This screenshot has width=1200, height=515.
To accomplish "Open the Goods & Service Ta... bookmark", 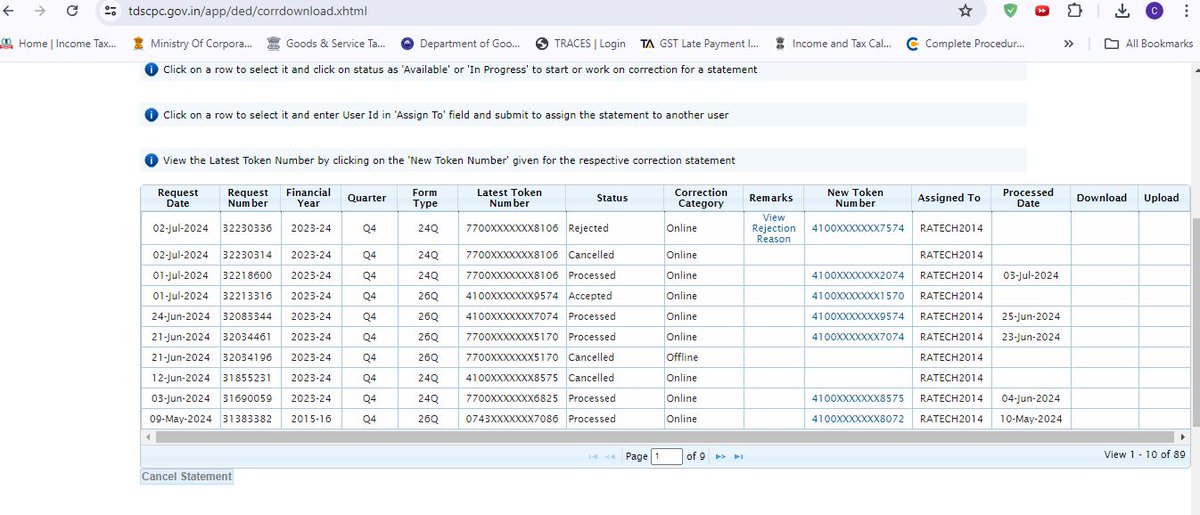I will click(326, 44).
